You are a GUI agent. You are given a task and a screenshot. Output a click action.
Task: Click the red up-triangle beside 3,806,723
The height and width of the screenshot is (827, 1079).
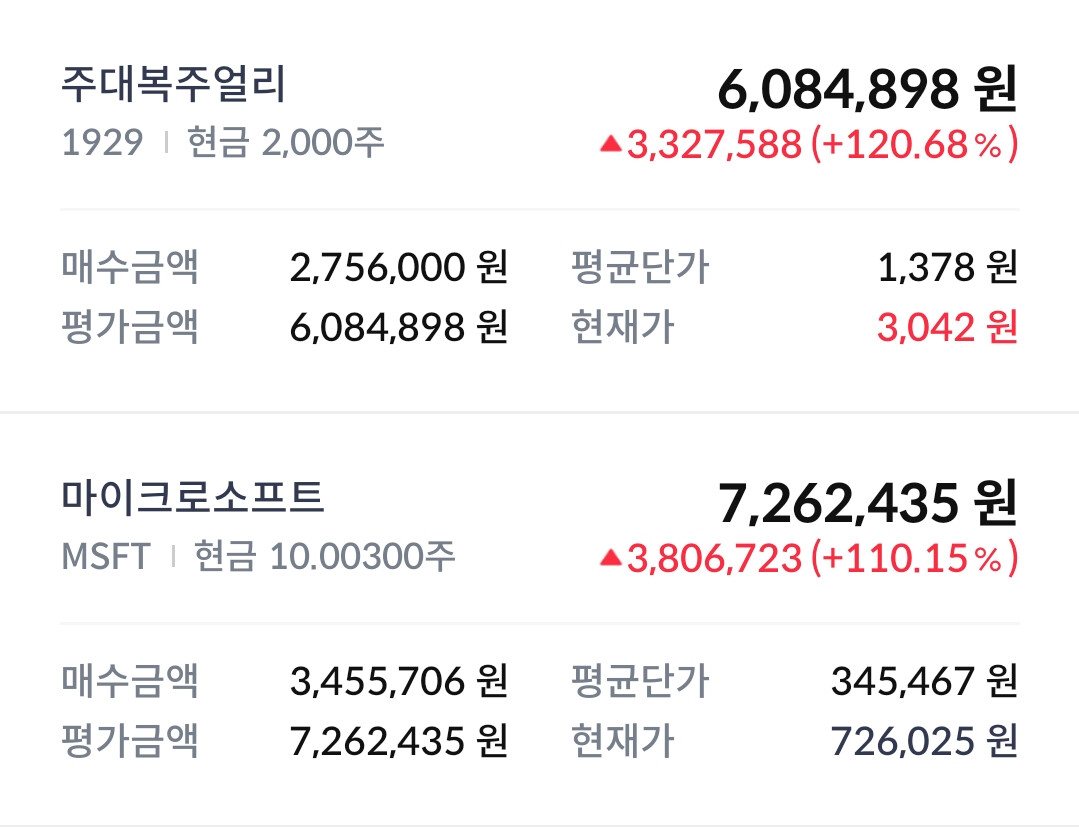(x=611, y=559)
